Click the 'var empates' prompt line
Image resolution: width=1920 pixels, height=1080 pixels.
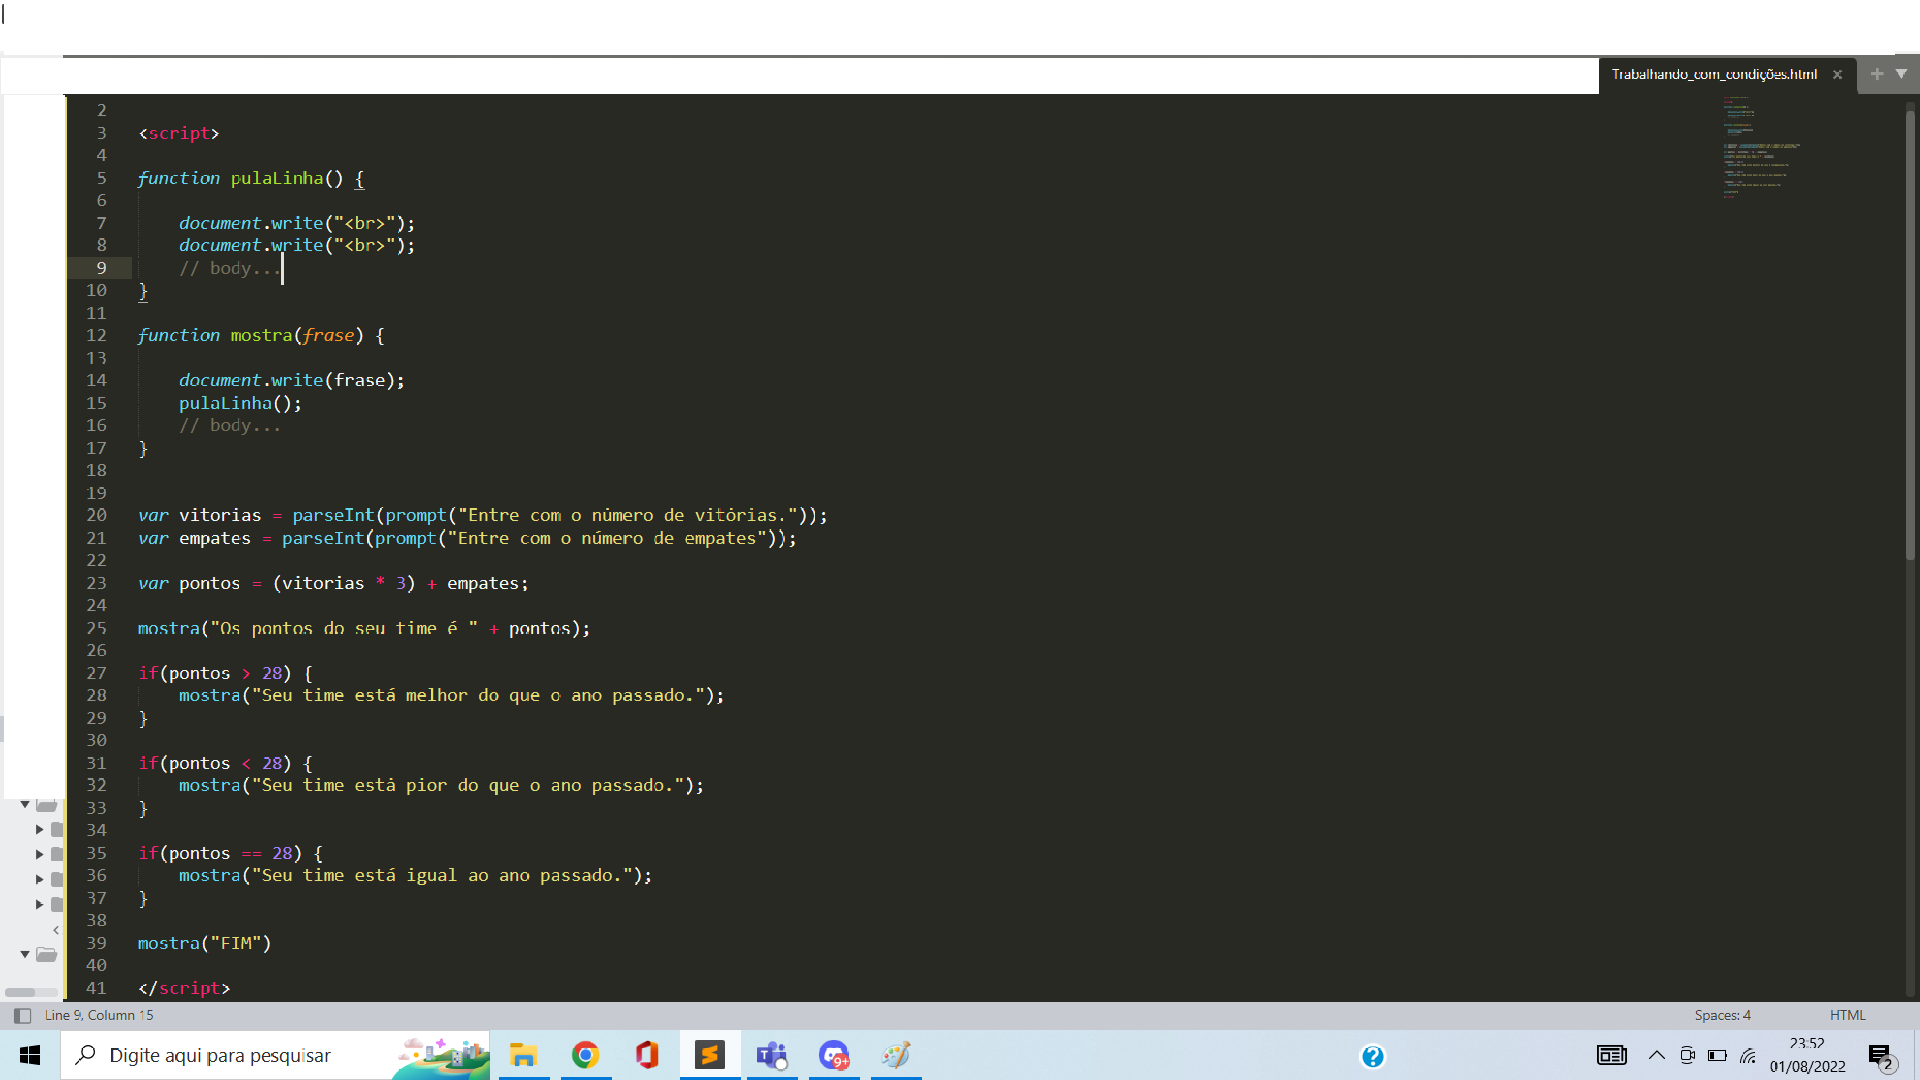click(467, 538)
